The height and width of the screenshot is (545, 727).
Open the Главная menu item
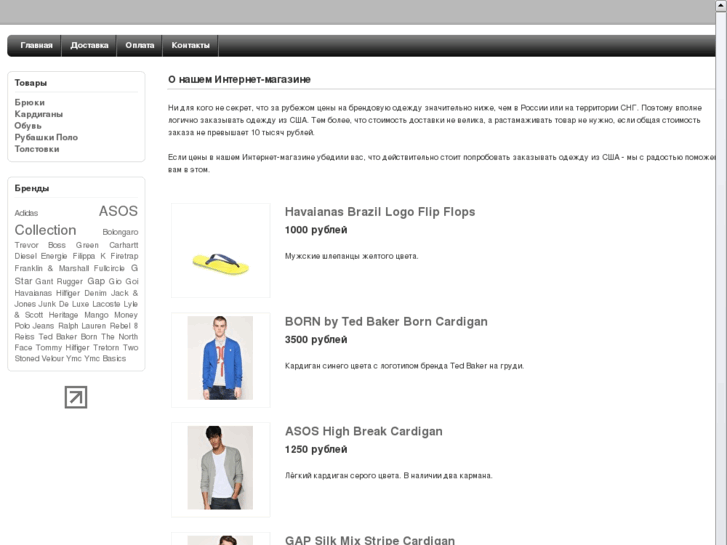click(x=36, y=45)
